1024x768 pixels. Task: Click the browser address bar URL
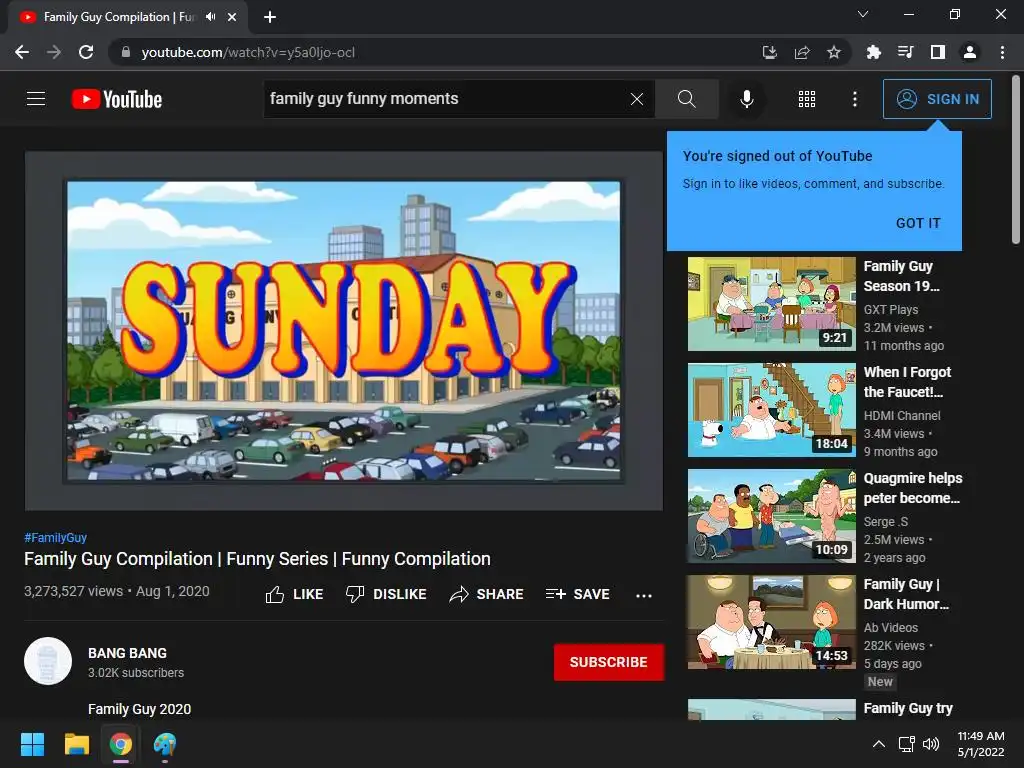click(x=248, y=52)
